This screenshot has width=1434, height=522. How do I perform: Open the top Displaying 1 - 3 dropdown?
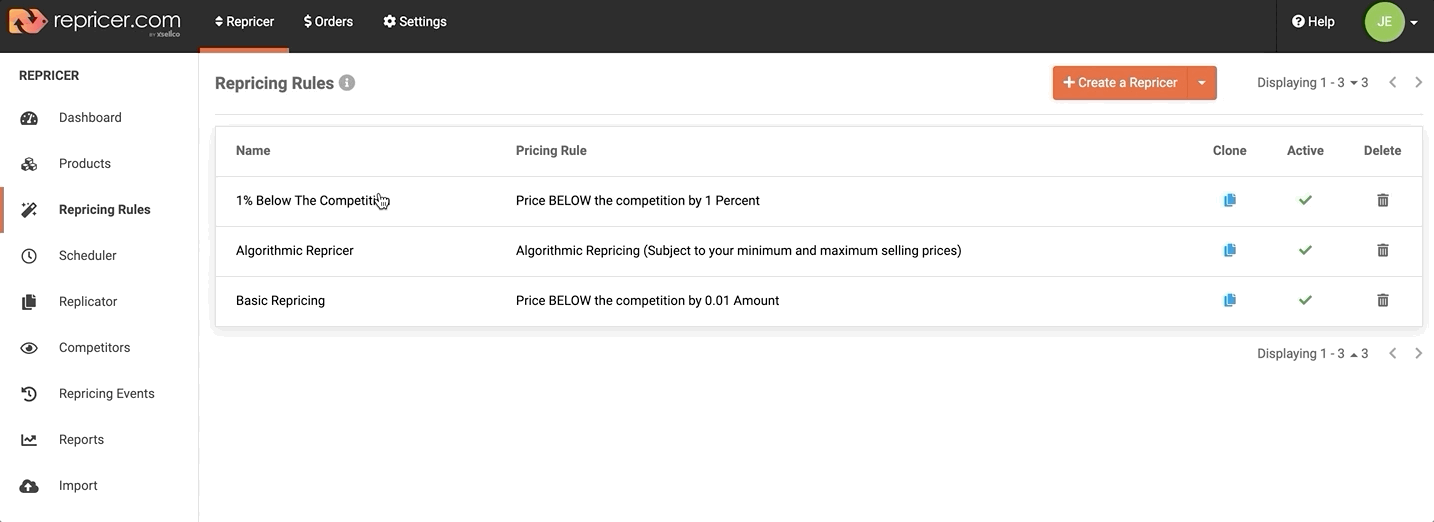(1312, 83)
